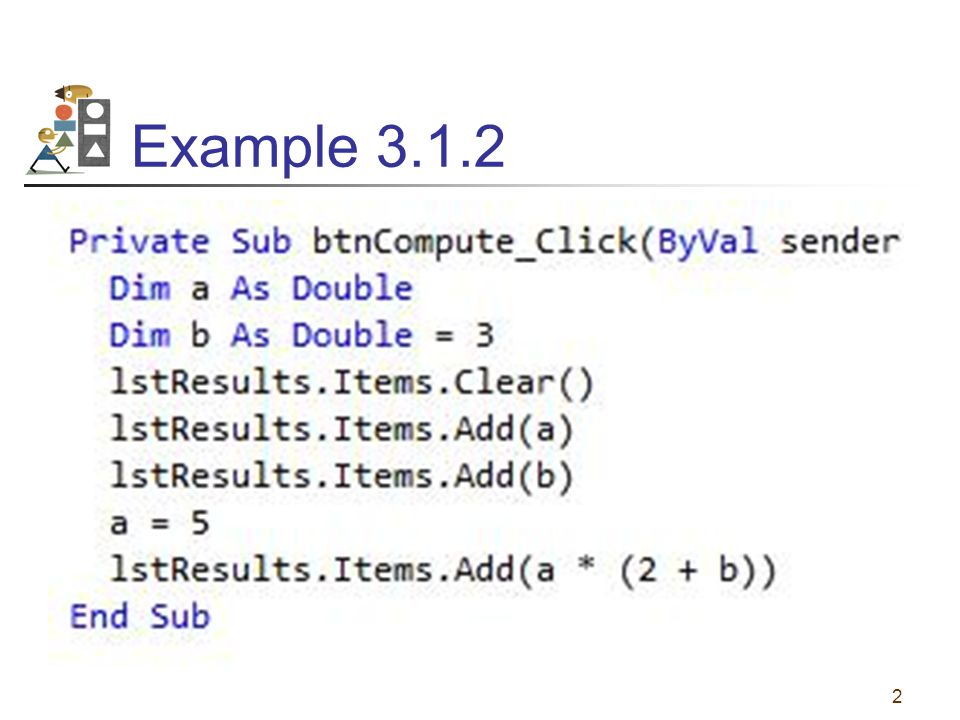Click the slide number 2
Image resolution: width=960 pixels, height=720 pixels.
pyautogui.click(x=897, y=696)
